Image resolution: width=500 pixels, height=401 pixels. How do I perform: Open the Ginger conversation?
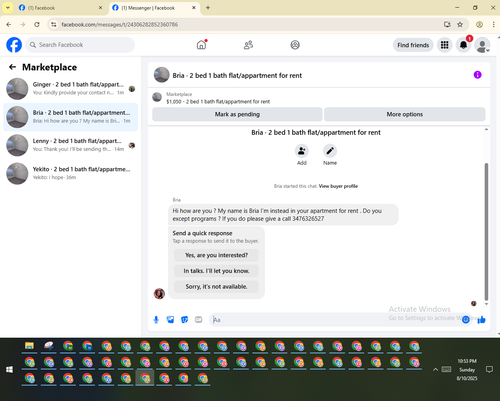tap(70, 89)
